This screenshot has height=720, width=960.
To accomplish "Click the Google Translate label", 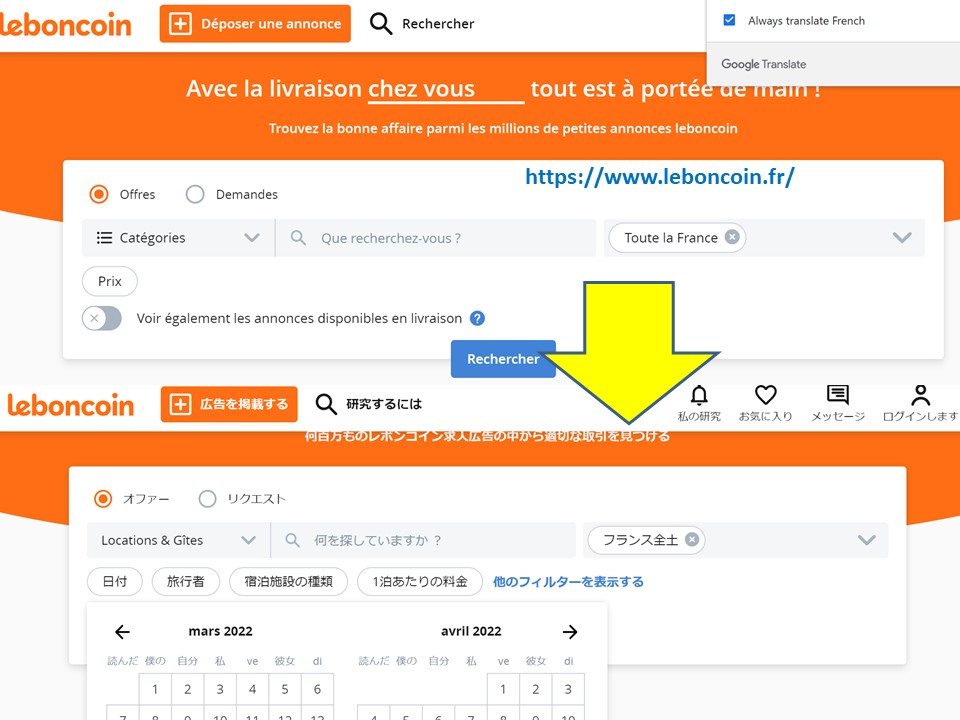I will point(763,64).
